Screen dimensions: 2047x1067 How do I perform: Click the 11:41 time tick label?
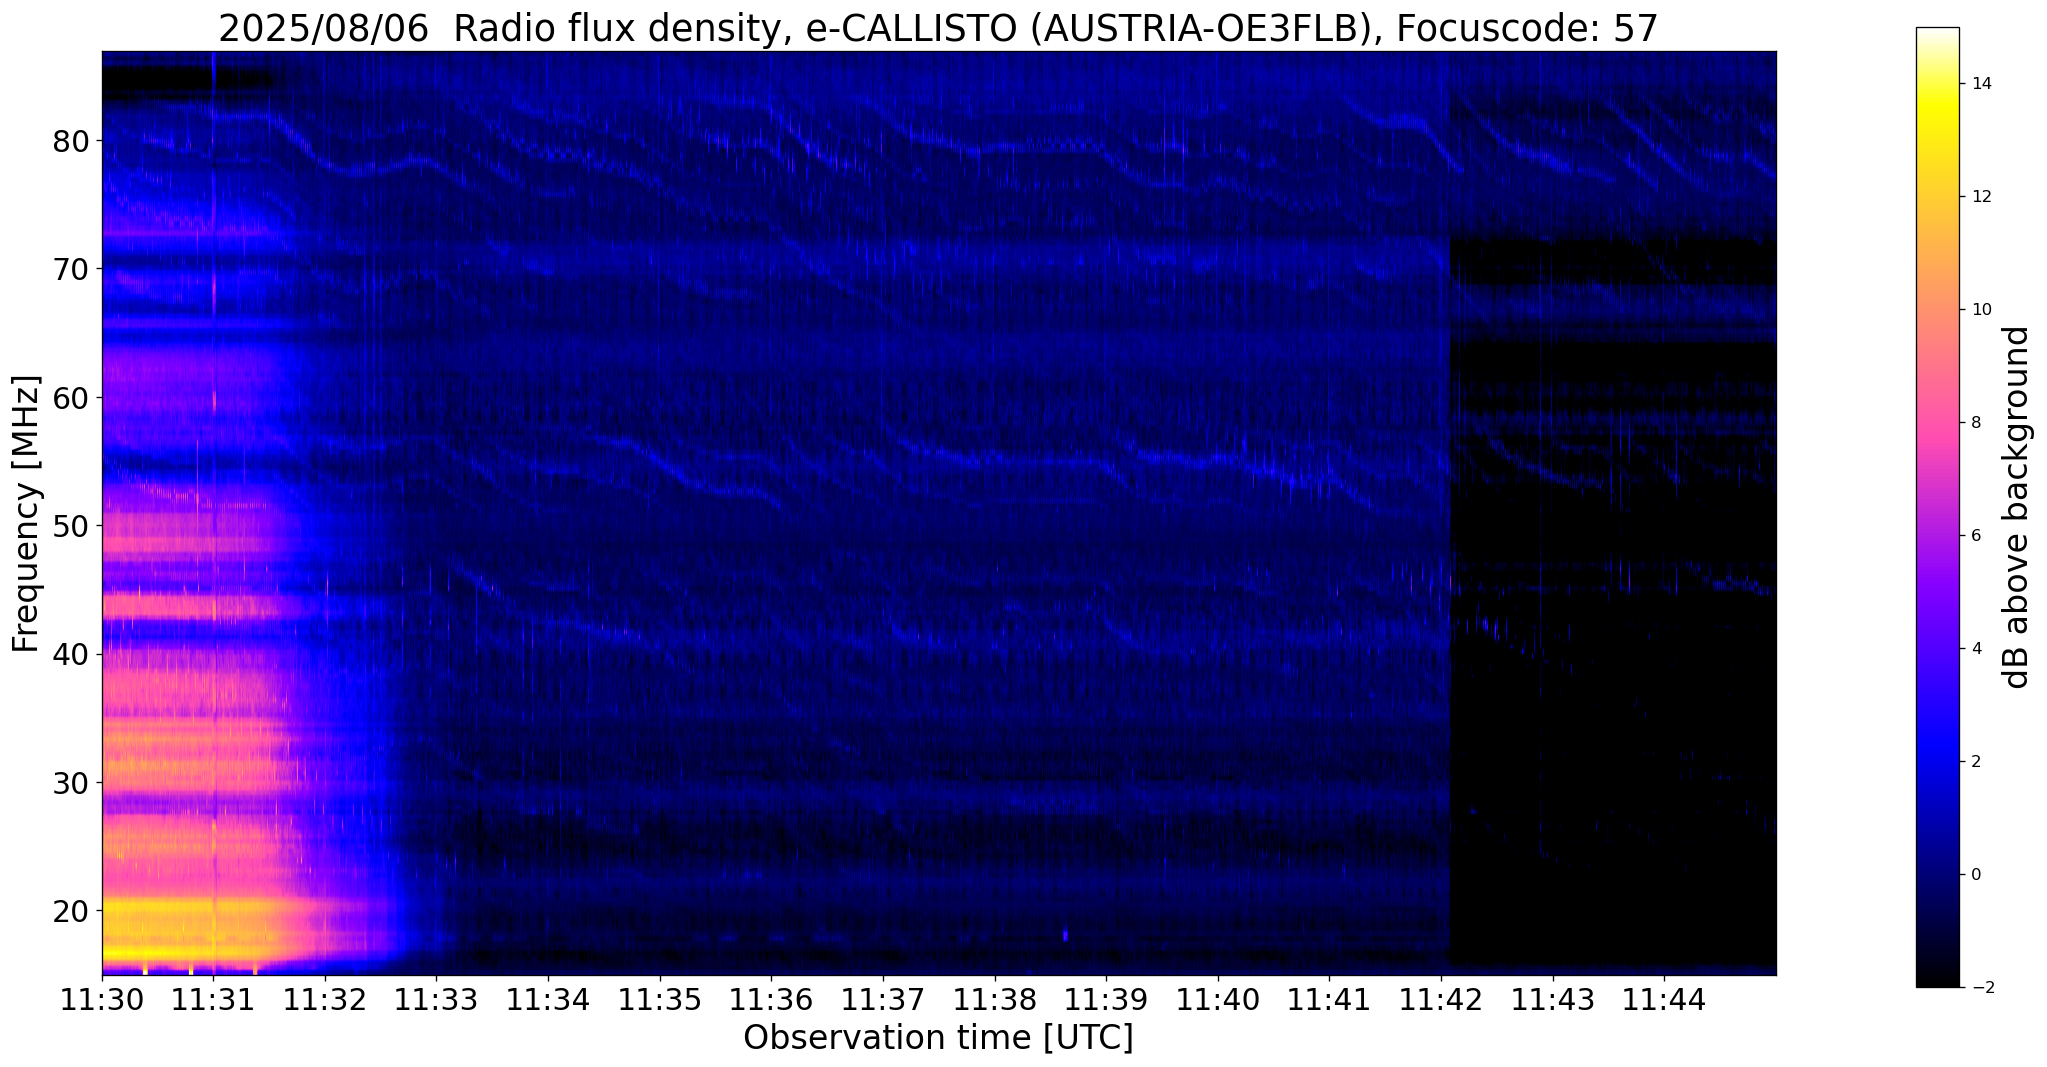click(x=1329, y=999)
